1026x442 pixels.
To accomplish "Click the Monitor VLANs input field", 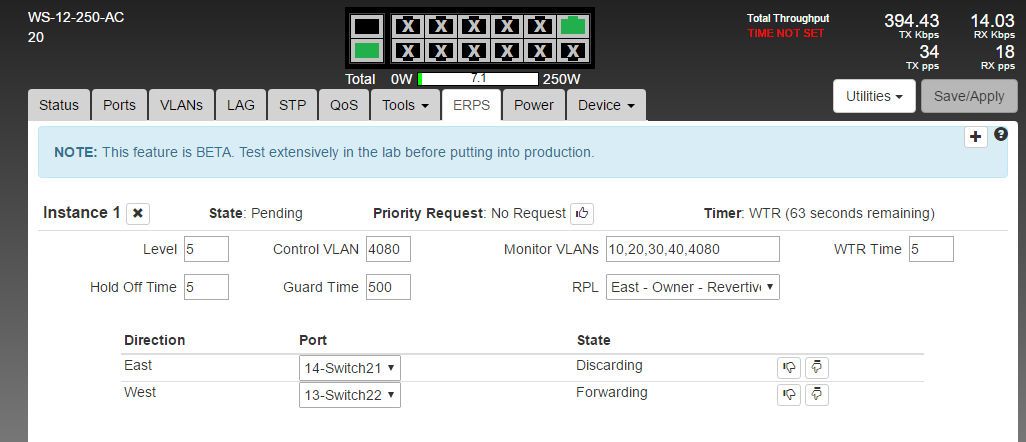I will click(x=693, y=249).
